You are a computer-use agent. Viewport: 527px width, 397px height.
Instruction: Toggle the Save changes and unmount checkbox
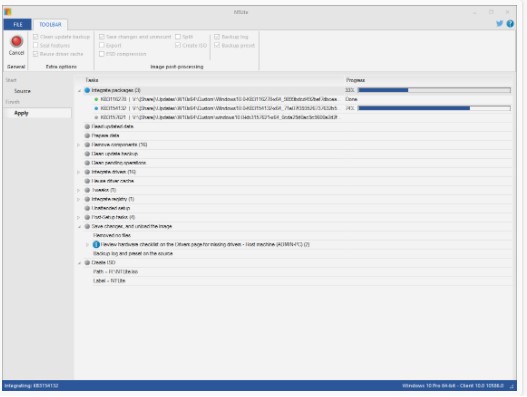[x=102, y=37]
